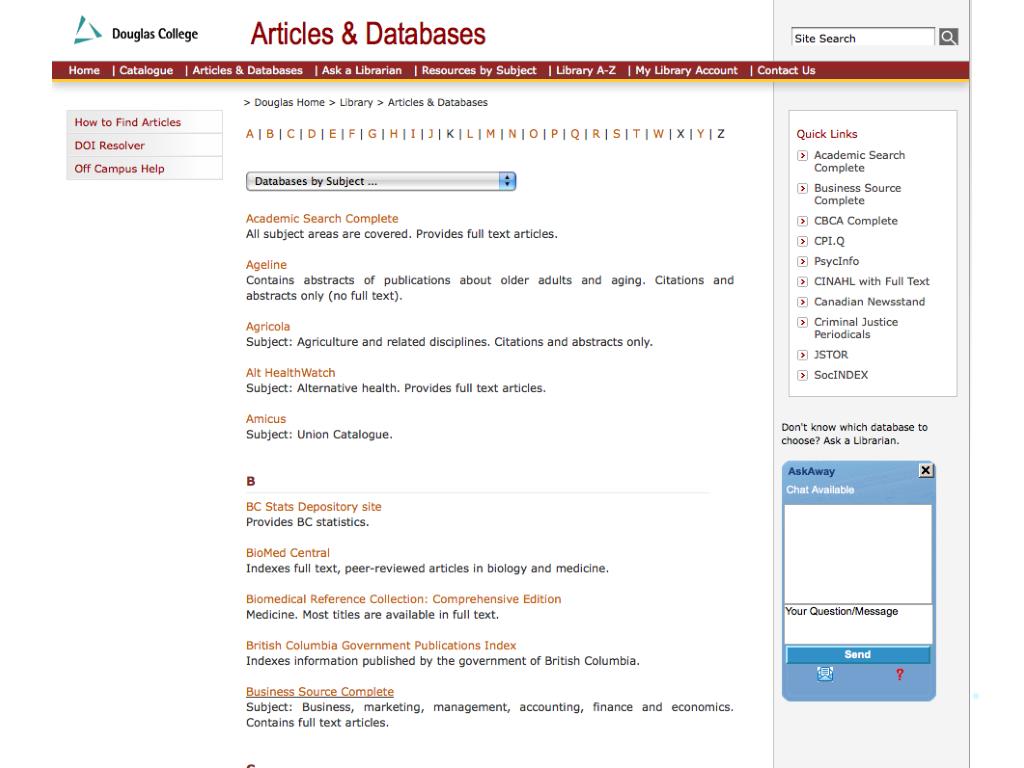
Task: Open the JSTOR quick link
Action: pyautogui.click(x=831, y=355)
